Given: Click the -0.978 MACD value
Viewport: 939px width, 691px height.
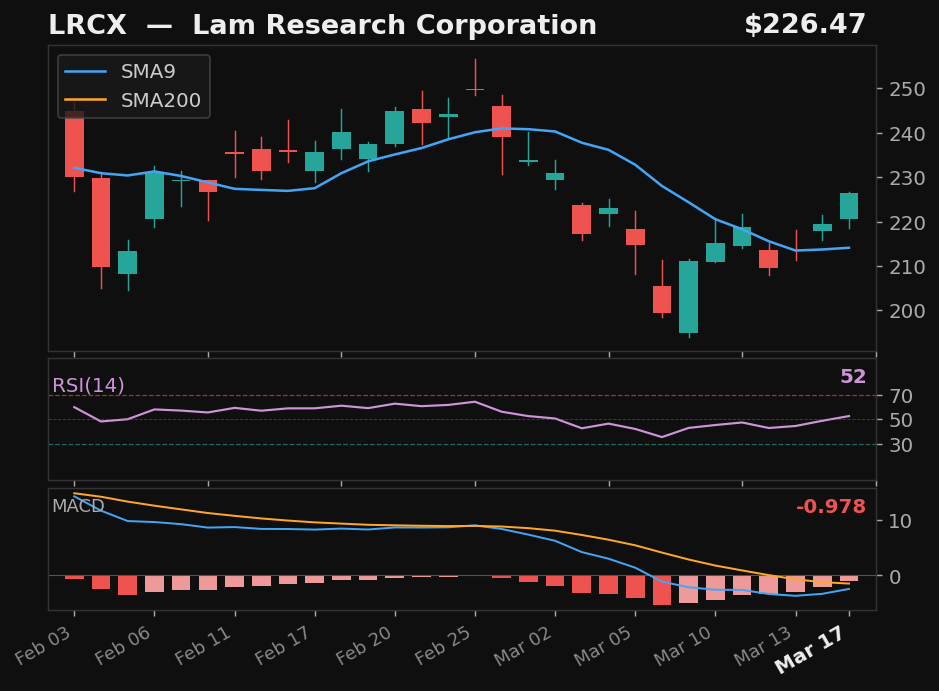Looking at the screenshot, I should coord(830,507).
